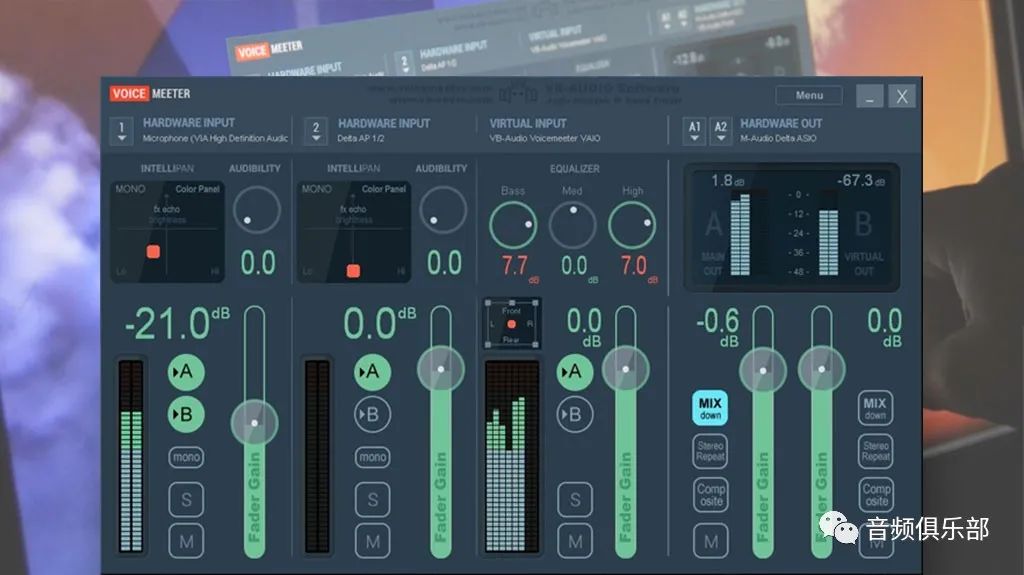Expand hardware input 2 device selector

tap(316, 131)
